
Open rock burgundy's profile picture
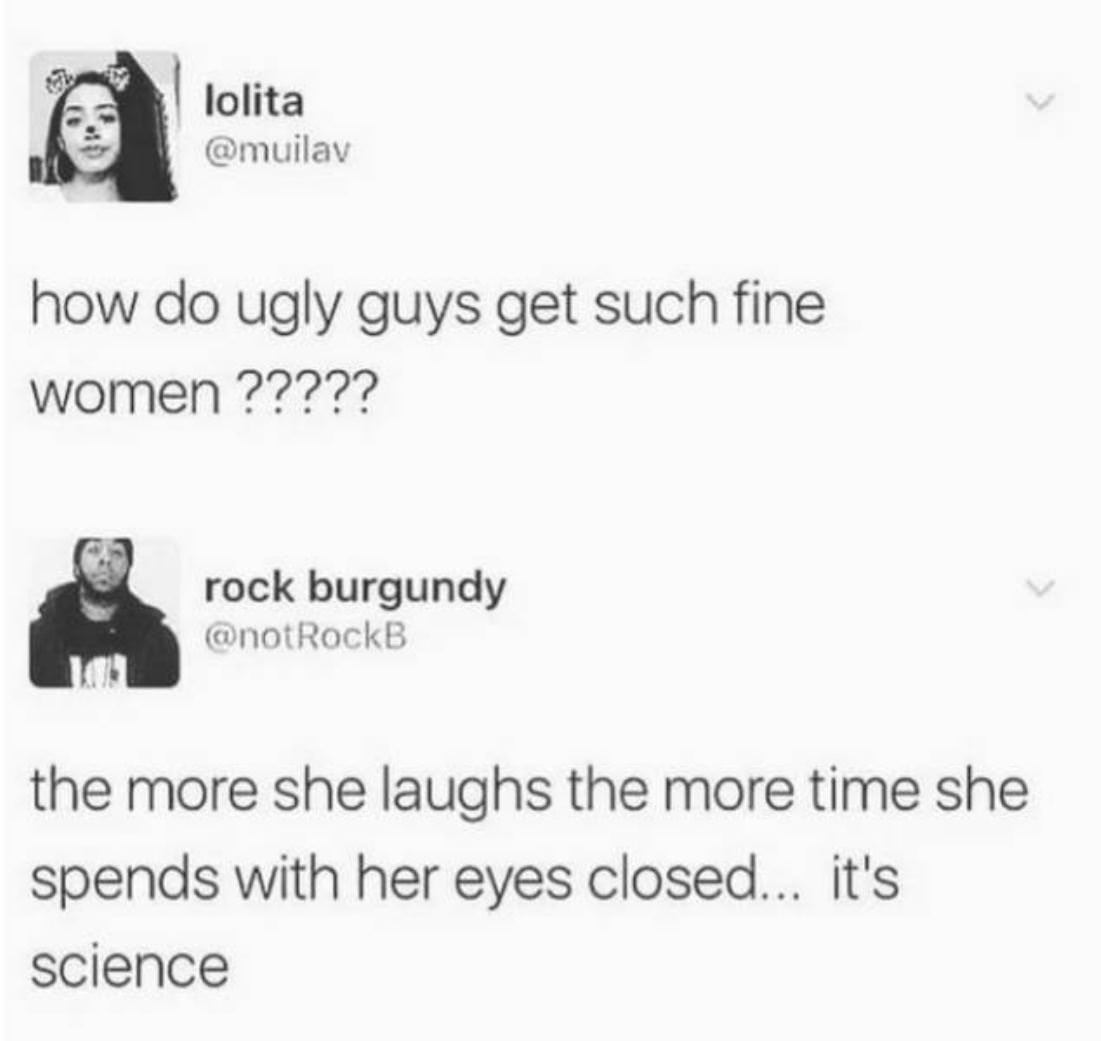[x=104, y=612]
